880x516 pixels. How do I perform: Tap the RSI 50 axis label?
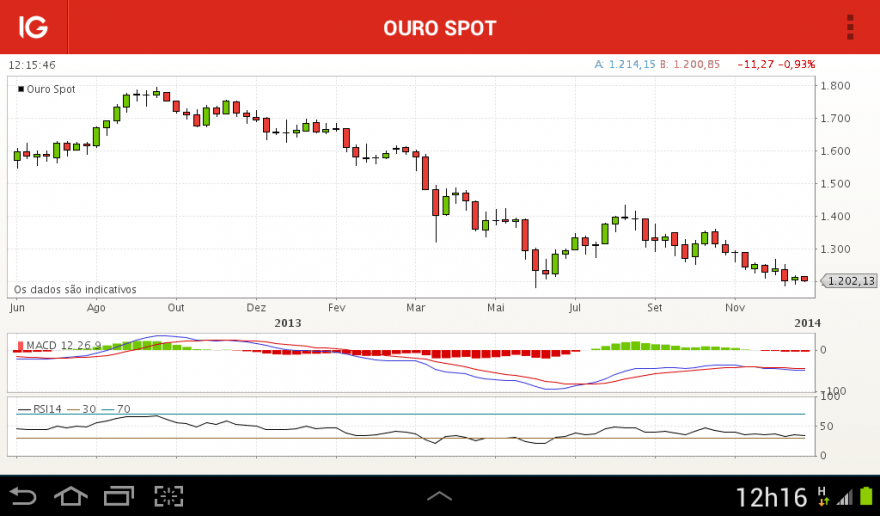[x=827, y=426]
